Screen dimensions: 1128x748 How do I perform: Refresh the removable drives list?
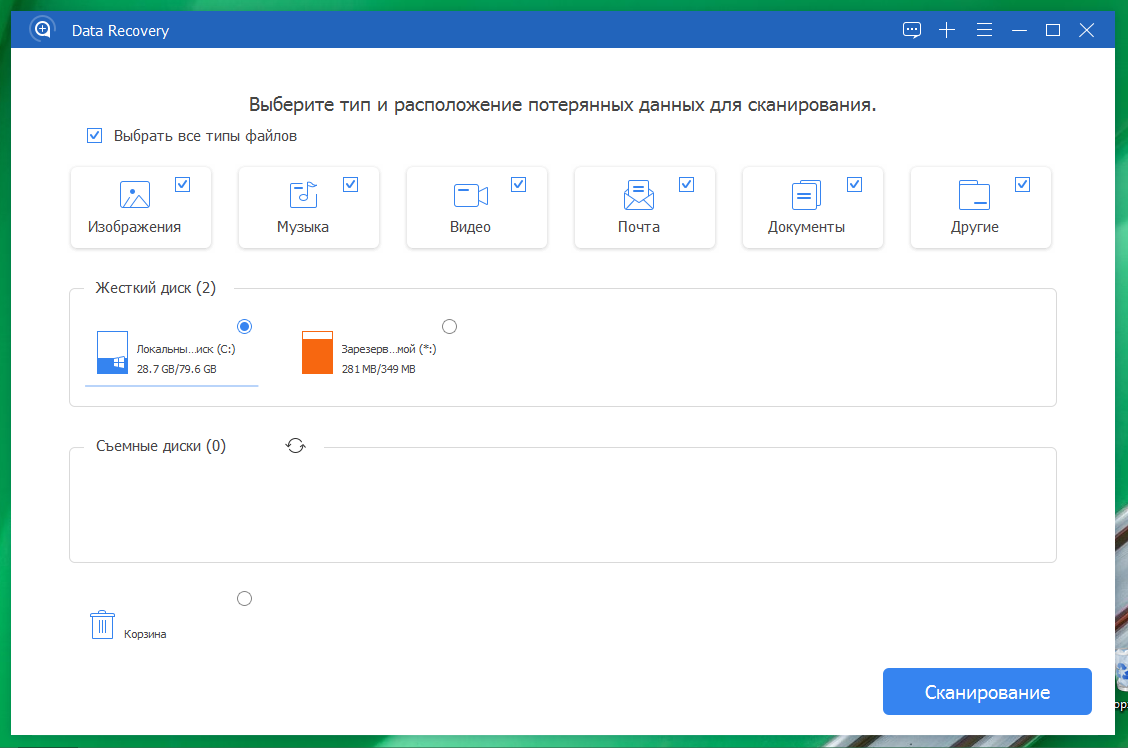coord(296,446)
